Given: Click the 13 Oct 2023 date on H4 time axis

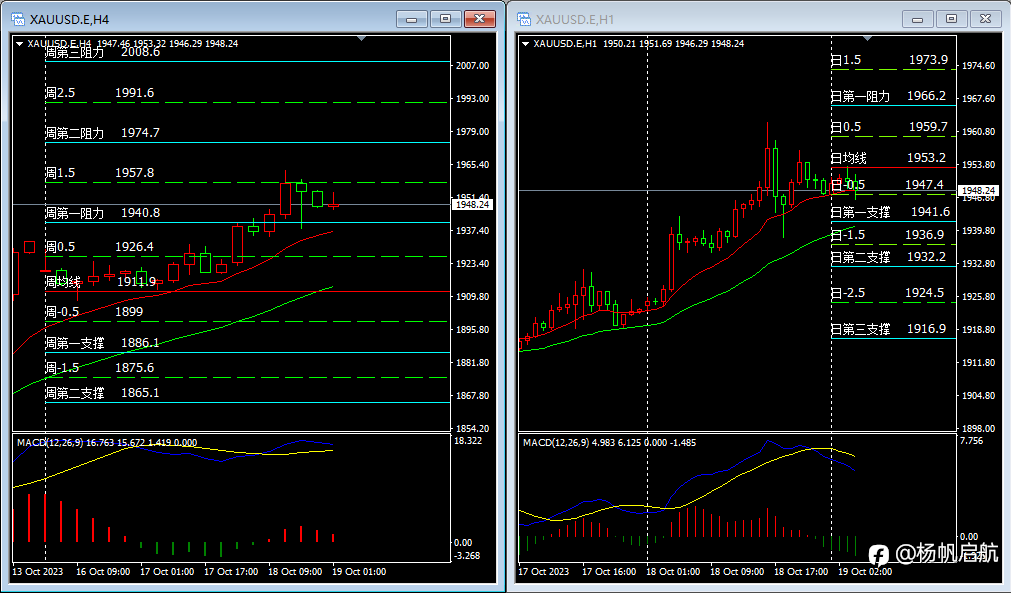Looking at the screenshot, I should (x=38, y=572).
